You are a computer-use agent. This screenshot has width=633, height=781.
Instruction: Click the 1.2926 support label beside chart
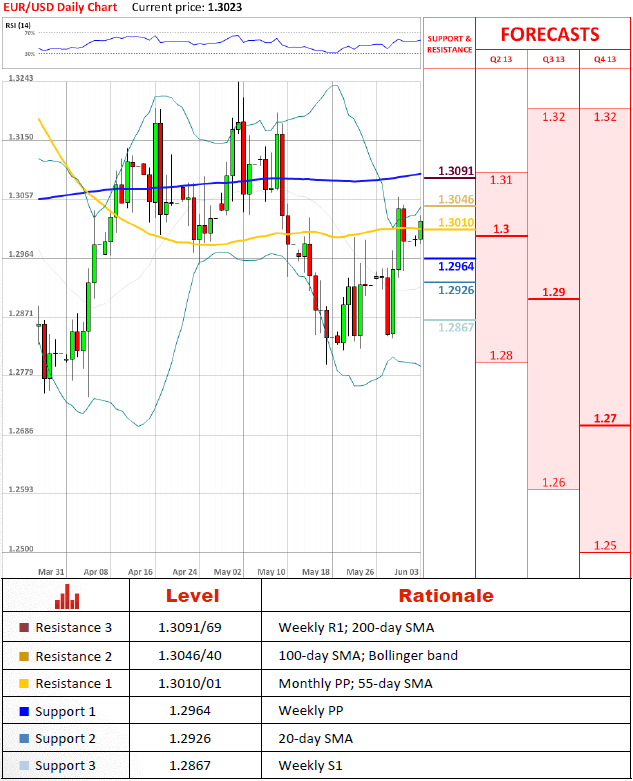[x=456, y=290]
